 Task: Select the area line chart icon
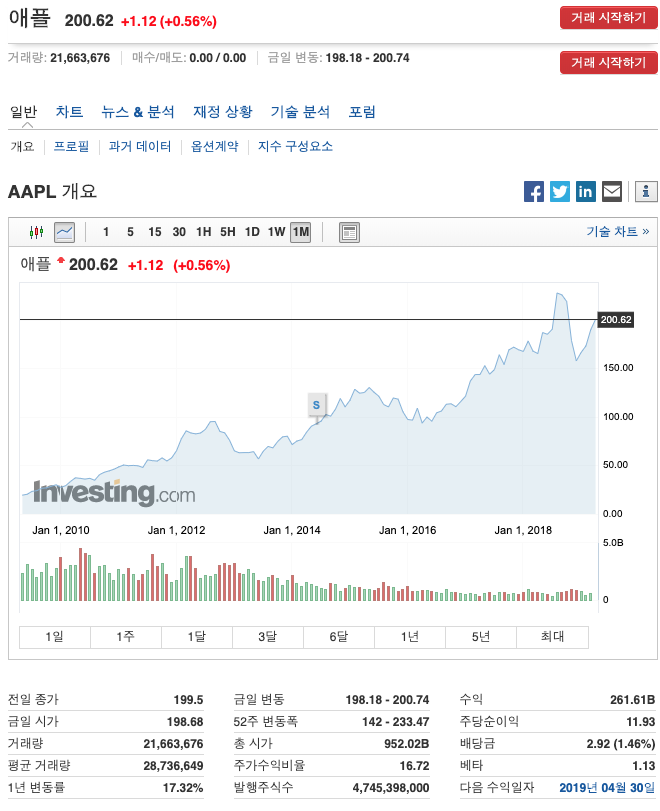65,232
